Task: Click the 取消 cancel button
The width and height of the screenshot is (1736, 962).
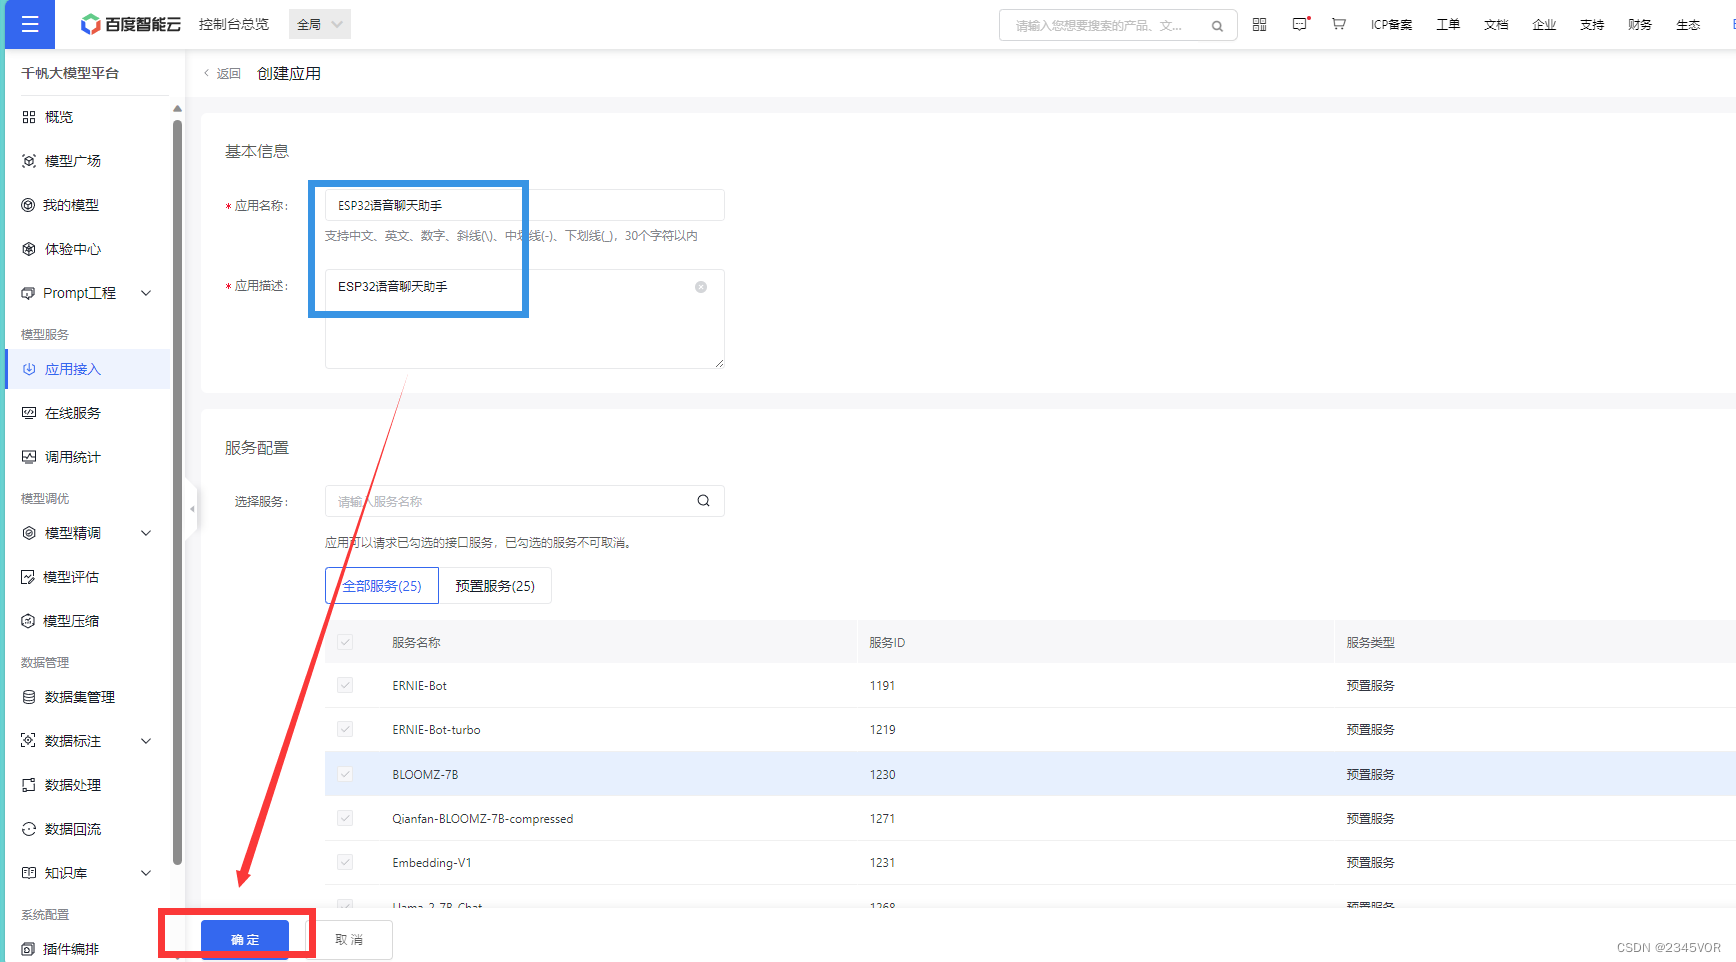Action: coord(349,940)
